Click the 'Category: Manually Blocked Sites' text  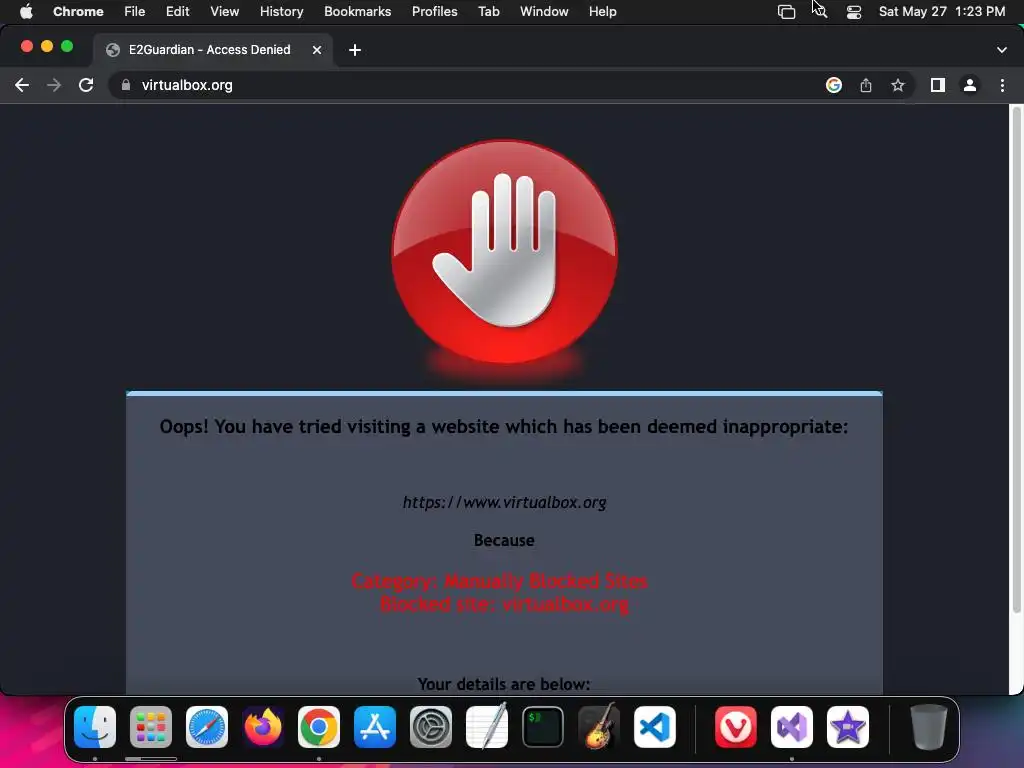500,581
